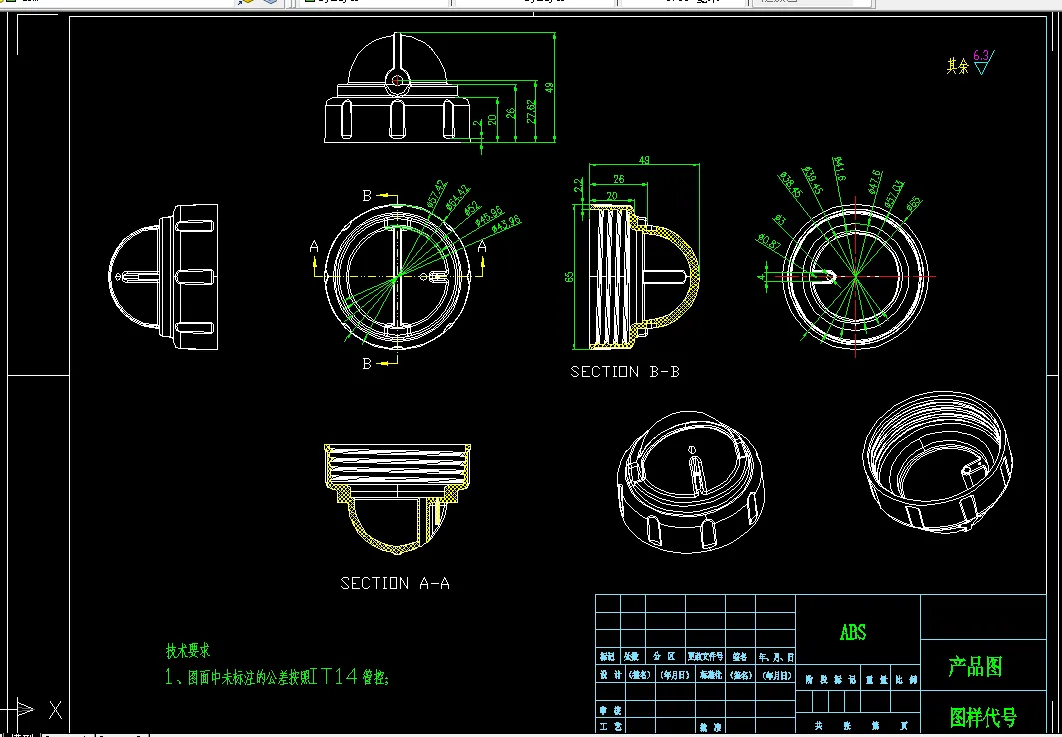Screen dimensions: 1062x737
Task: Click the 其余 surface finish note
Action: (x=958, y=66)
